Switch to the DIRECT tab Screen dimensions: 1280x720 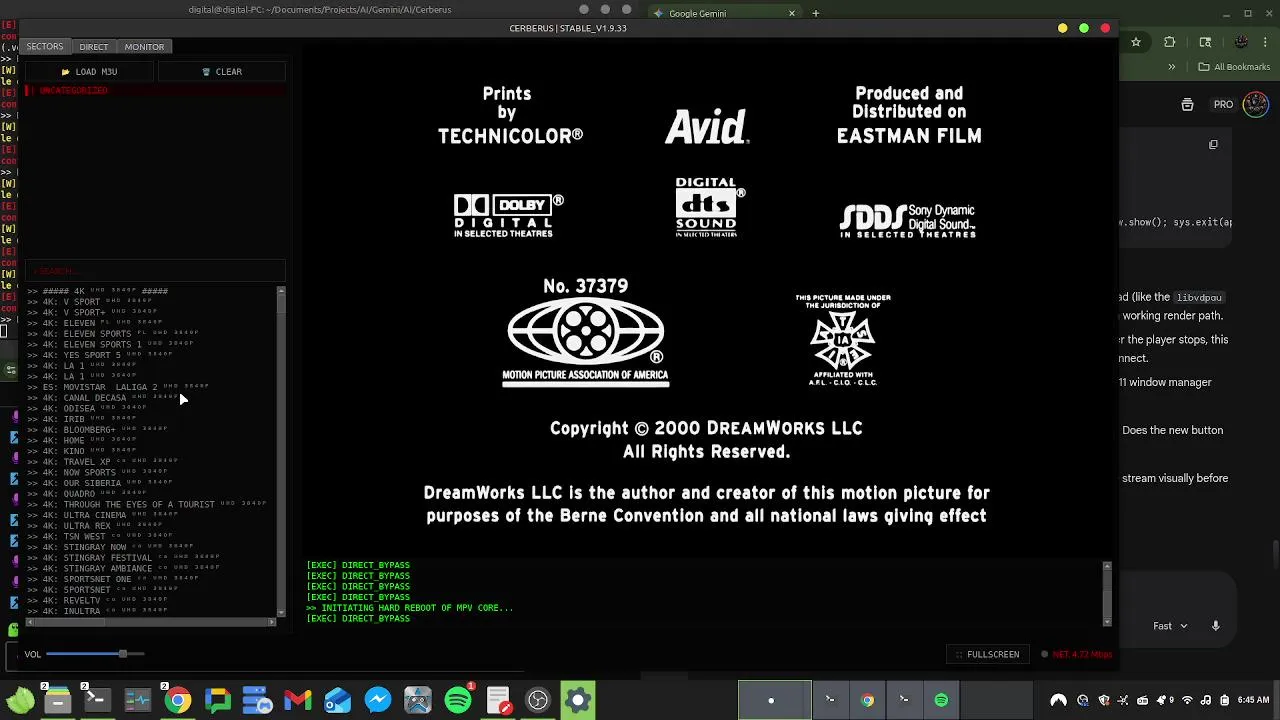(94, 47)
